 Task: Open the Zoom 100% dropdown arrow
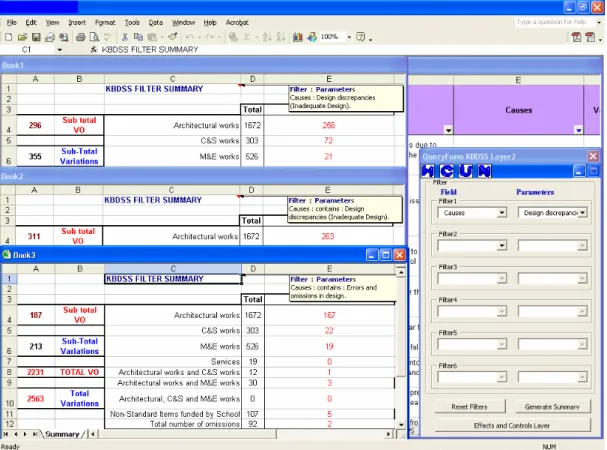(x=349, y=37)
